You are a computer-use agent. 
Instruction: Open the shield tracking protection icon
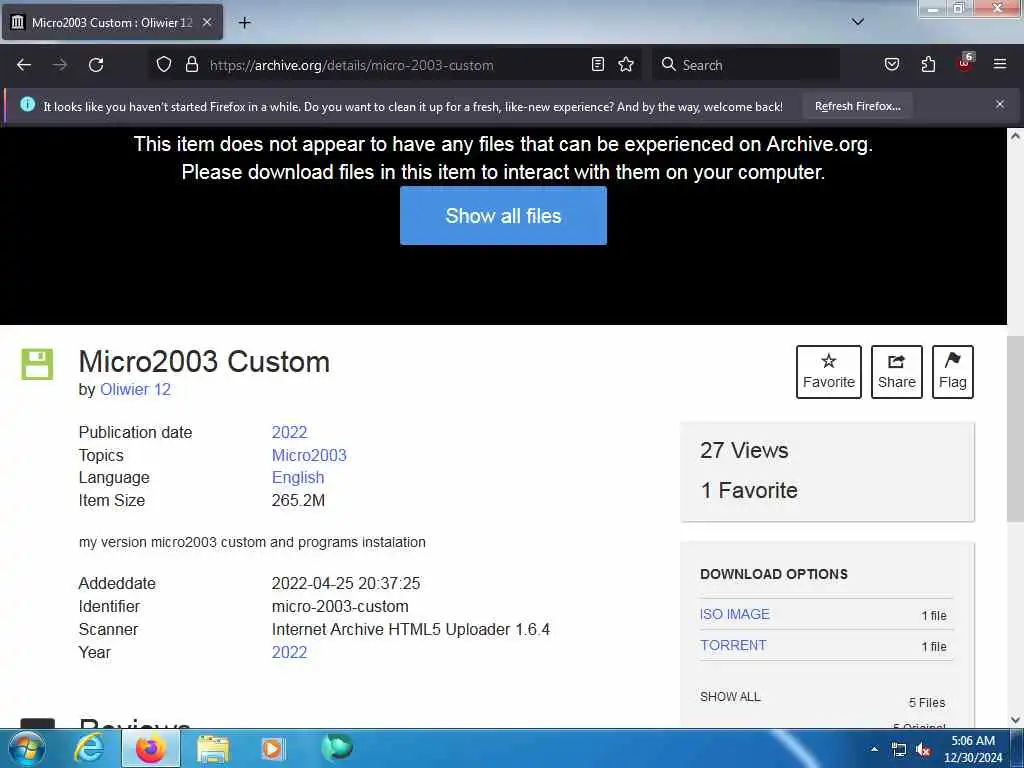[164, 64]
